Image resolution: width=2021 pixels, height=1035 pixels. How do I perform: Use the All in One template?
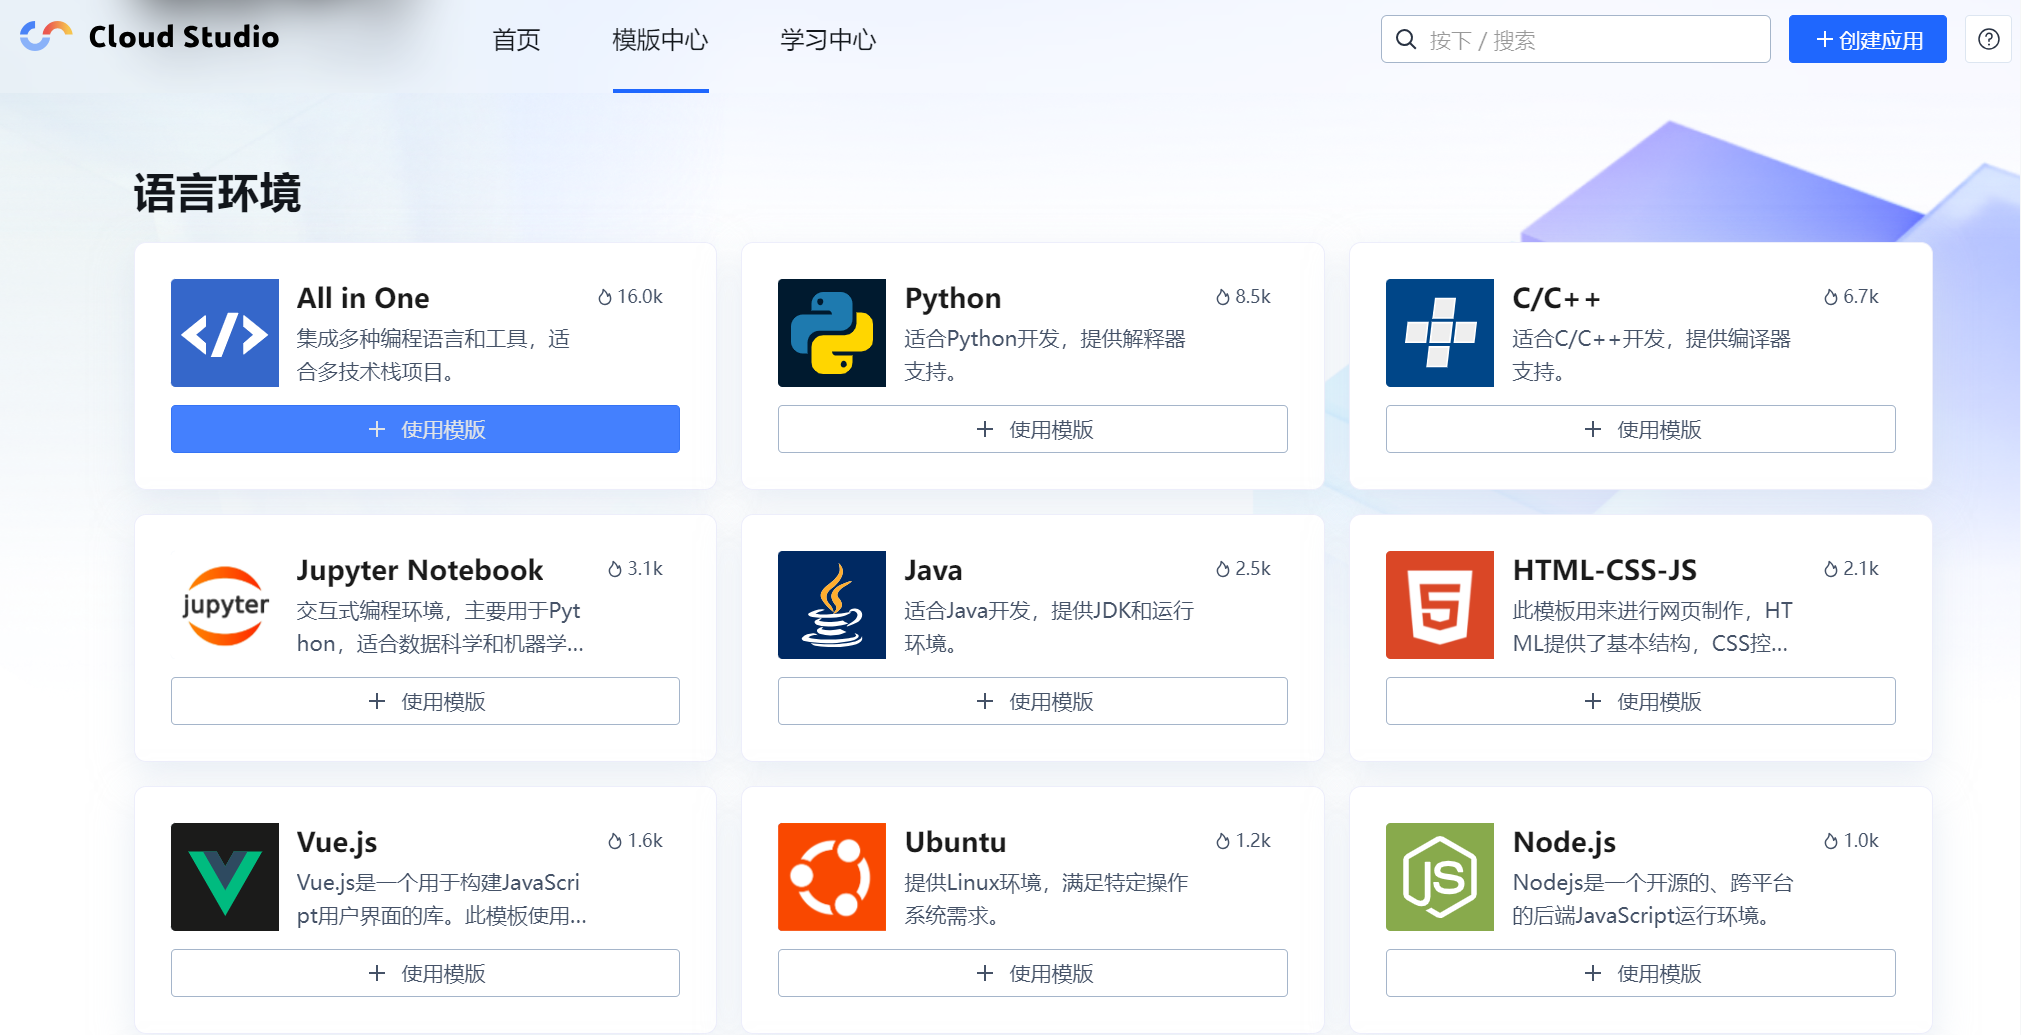point(425,429)
